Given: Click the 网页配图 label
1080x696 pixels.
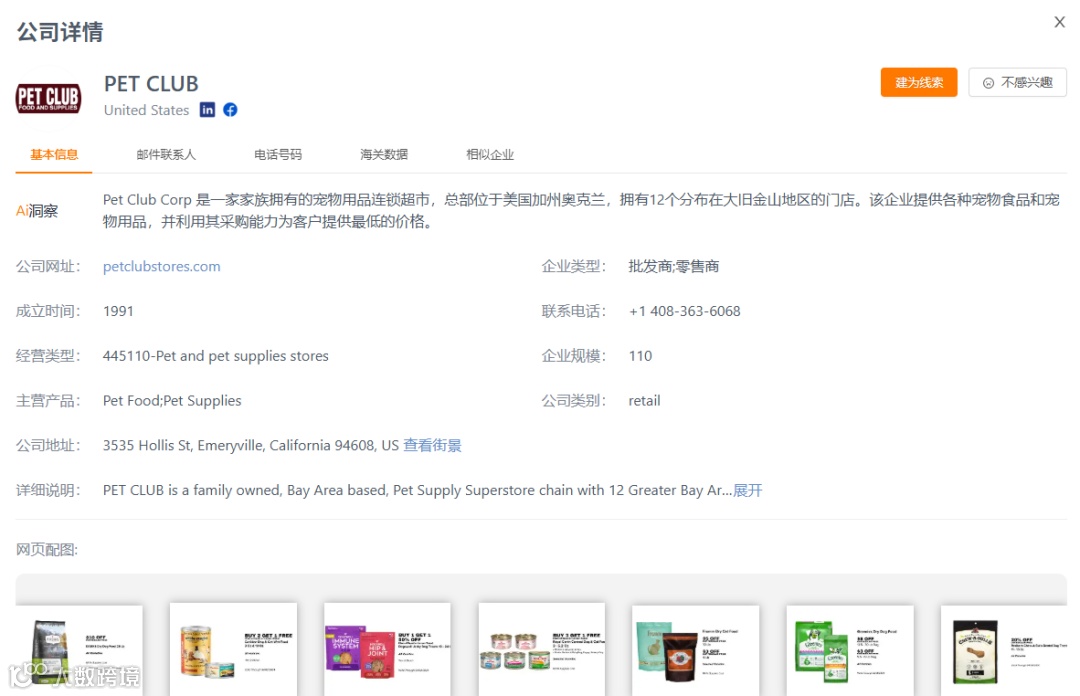Looking at the screenshot, I should 47,549.
